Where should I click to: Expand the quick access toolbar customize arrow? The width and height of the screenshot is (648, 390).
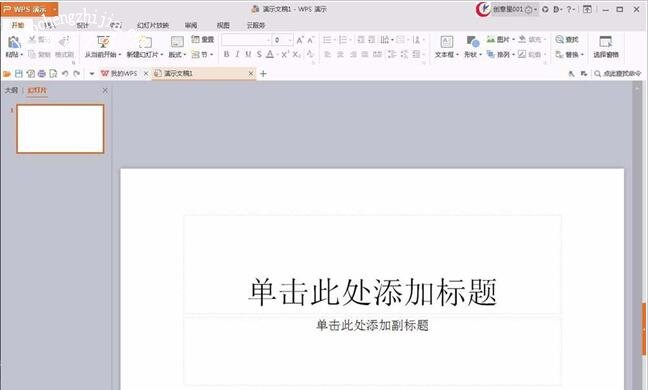click(92, 74)
